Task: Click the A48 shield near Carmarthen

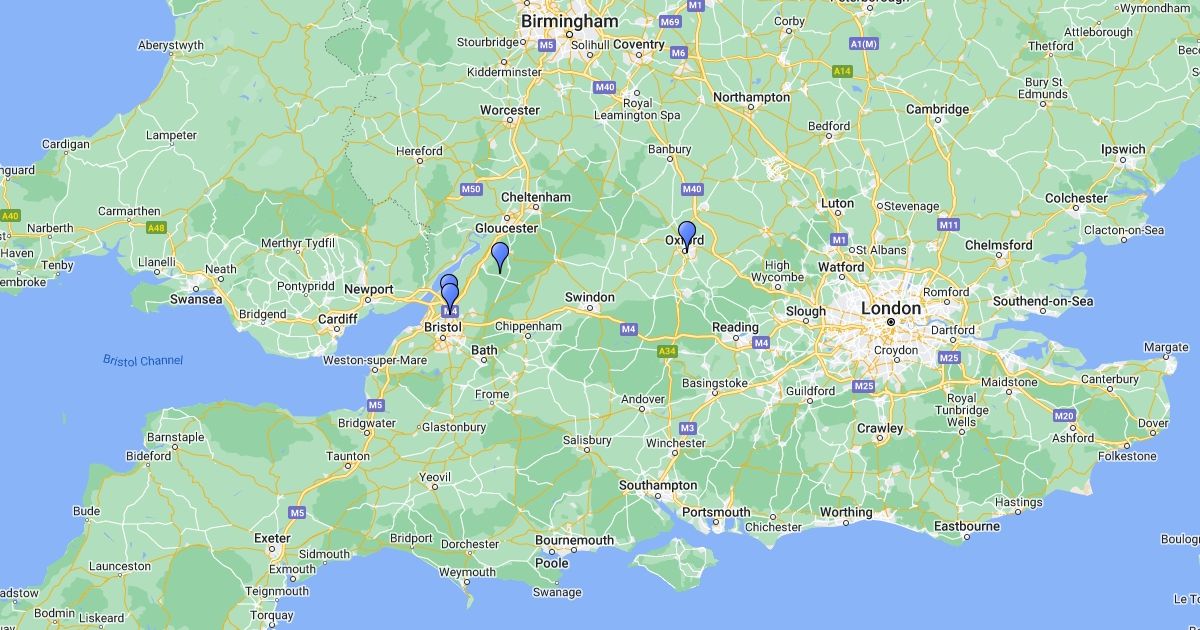Action: tap(155, 228)
